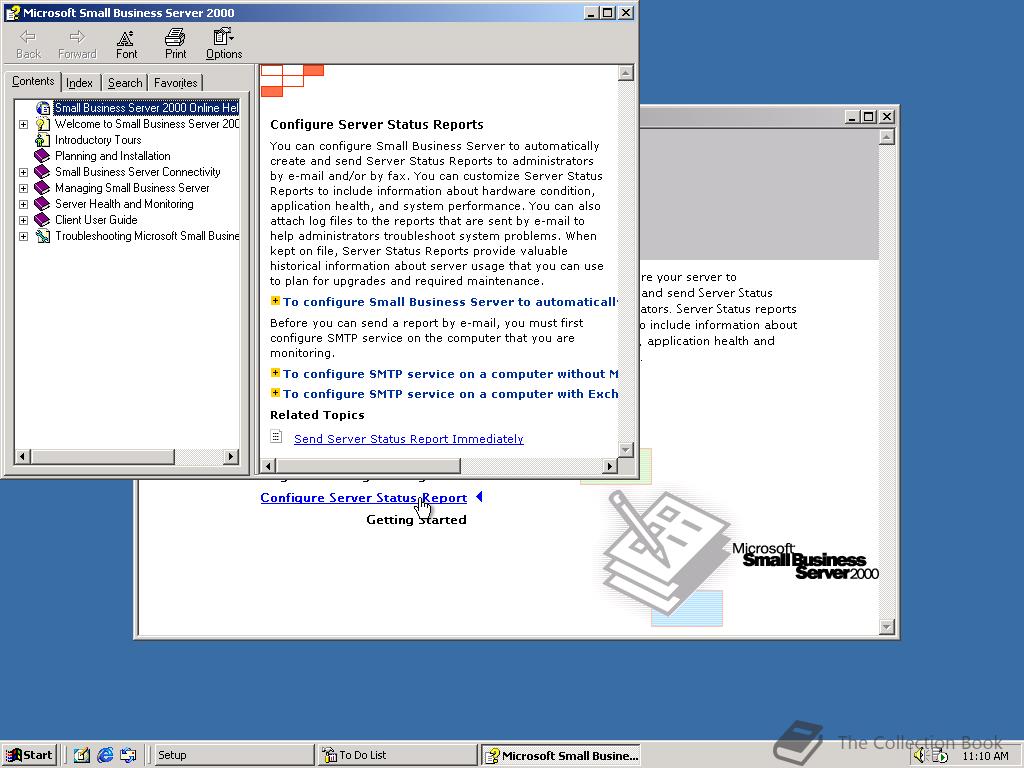Click the Client User Guide book icon
The height and width of the screenshot is (768, 1024).
click(x=42, y=220)
